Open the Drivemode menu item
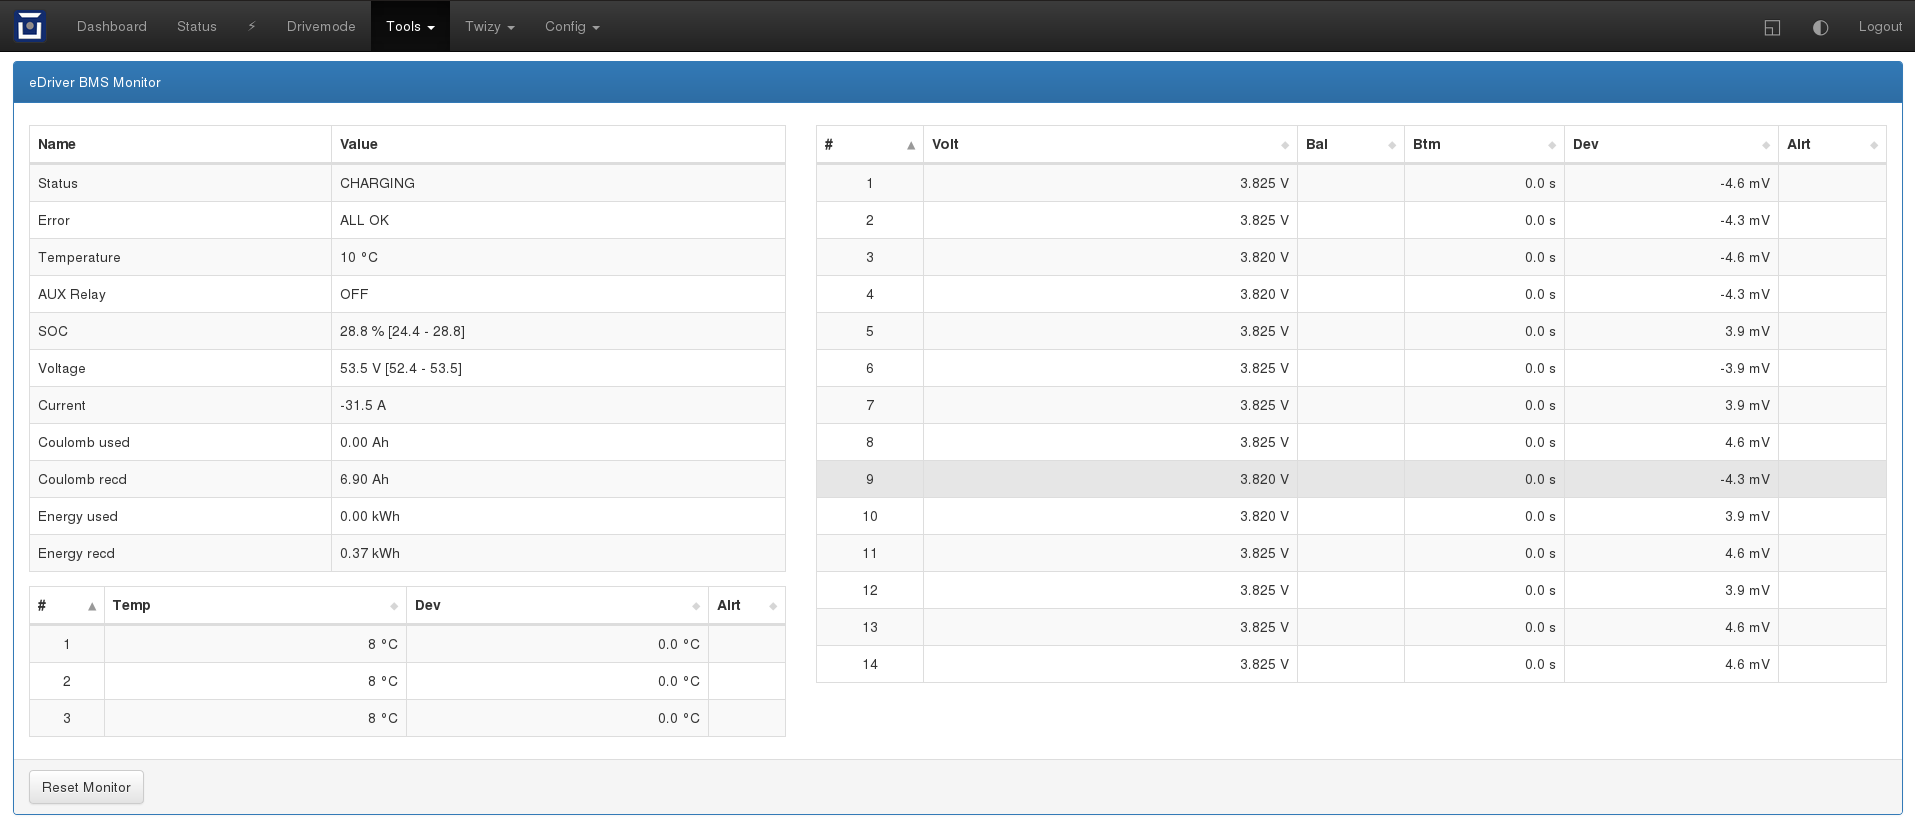 point(321,27)
